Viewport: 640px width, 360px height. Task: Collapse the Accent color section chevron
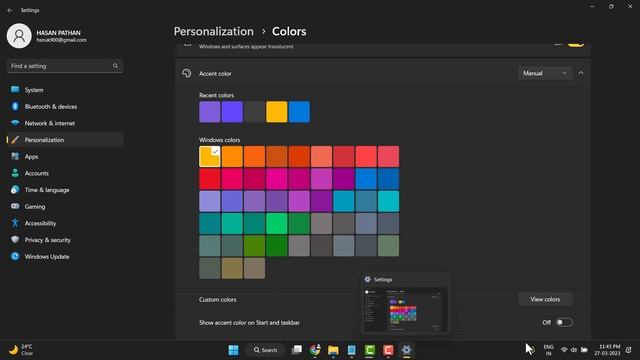(x=581, y=73)
